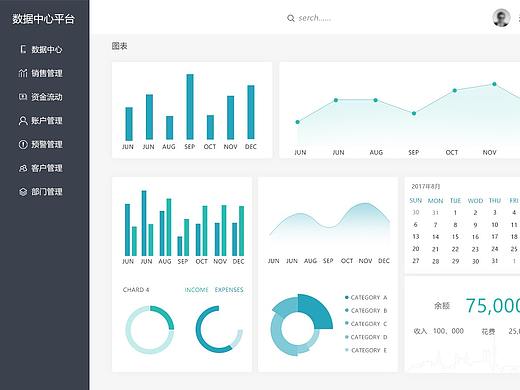Select calendar date 9
The height and width of the screenshot is (390, 520).
475,225
